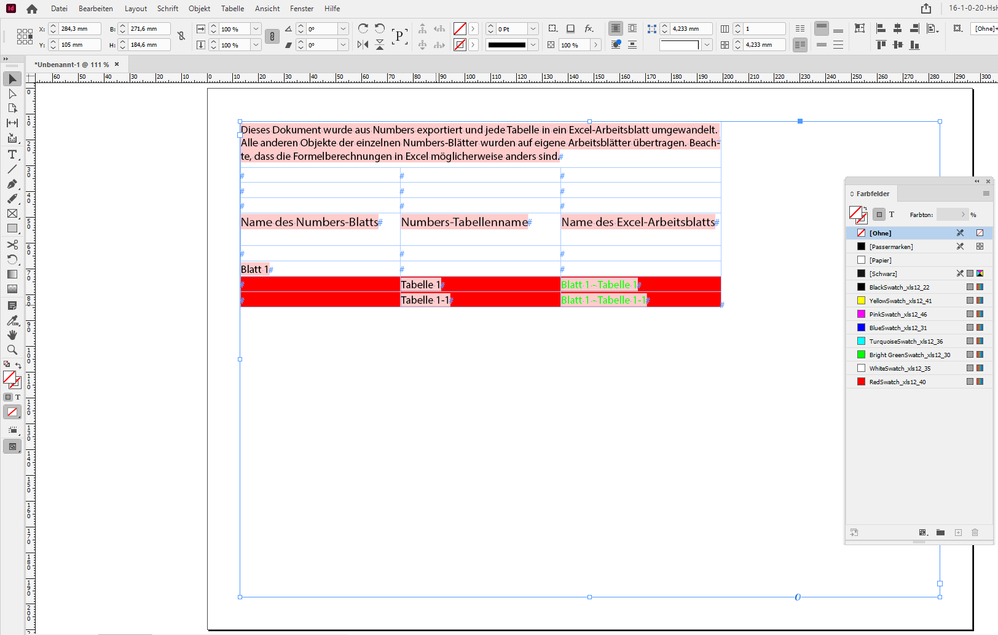
Task: Choose the Zoom tool magnifier
Action: click(12, 350)
